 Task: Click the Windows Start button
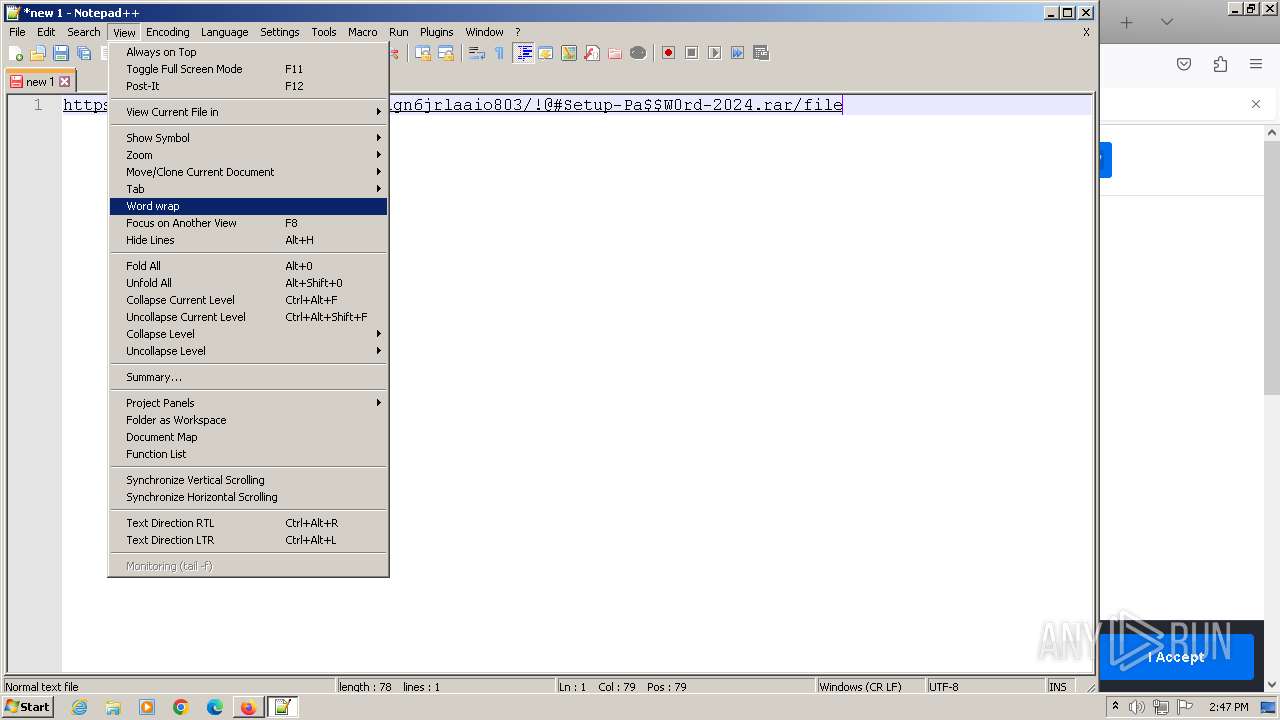(x=28, y=707)
